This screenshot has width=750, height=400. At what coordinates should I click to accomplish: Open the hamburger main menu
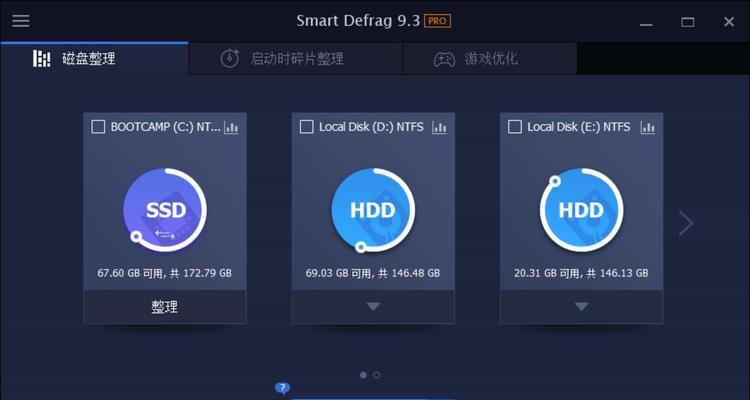(21, 21)
